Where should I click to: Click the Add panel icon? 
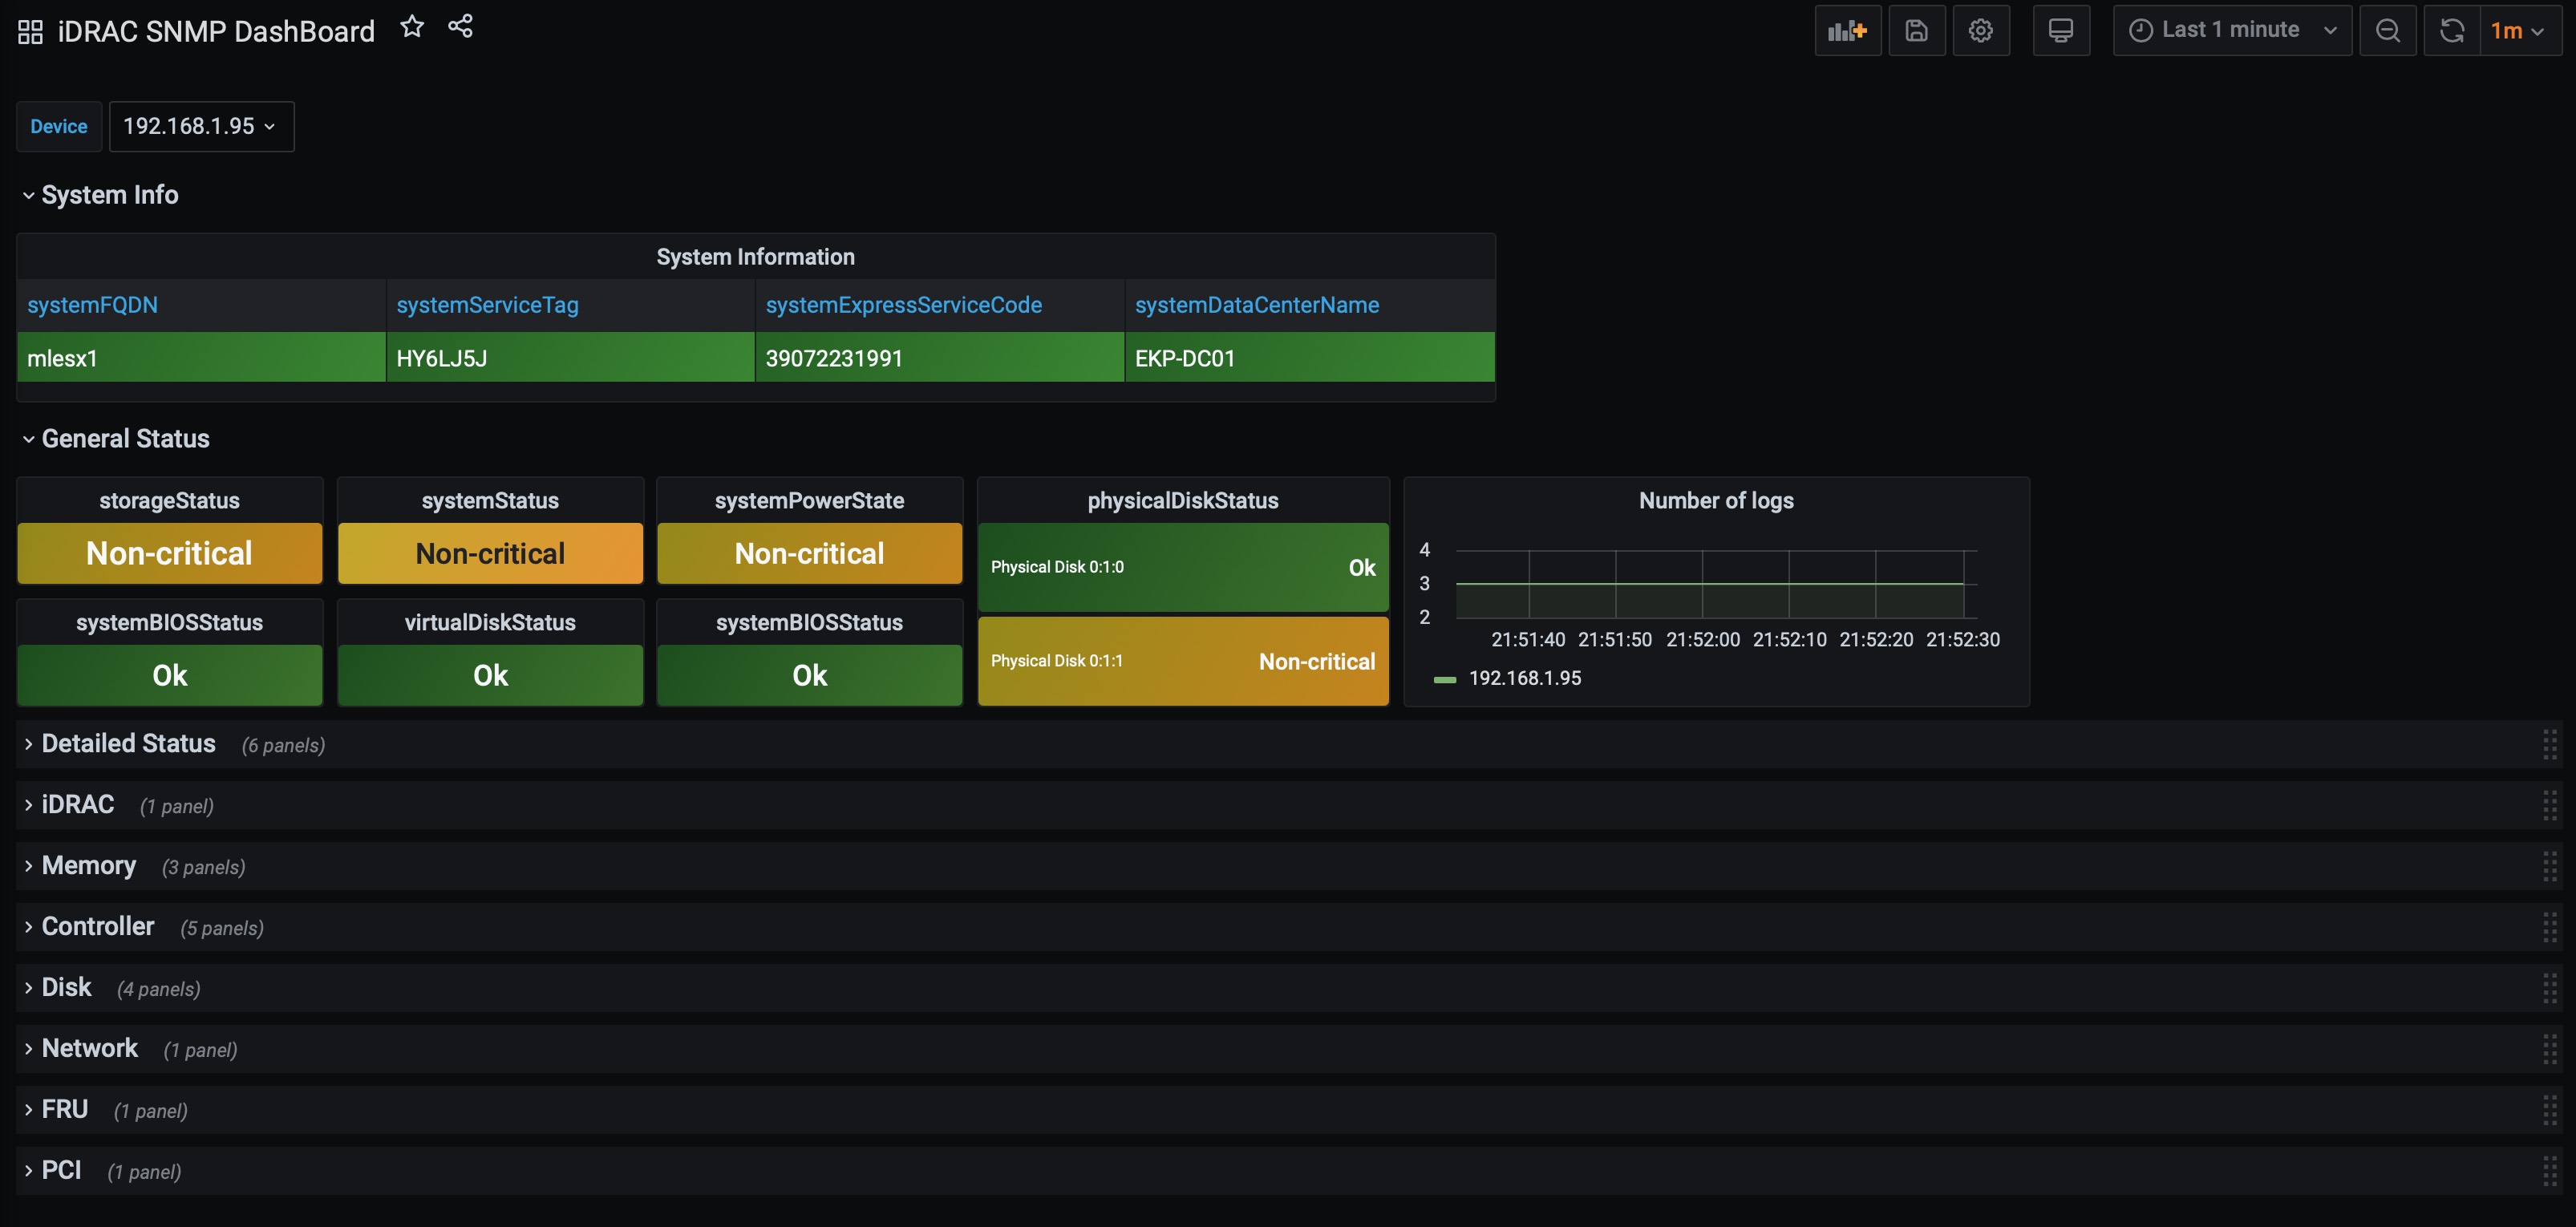pyautogui.click(x=1847, y=30)
